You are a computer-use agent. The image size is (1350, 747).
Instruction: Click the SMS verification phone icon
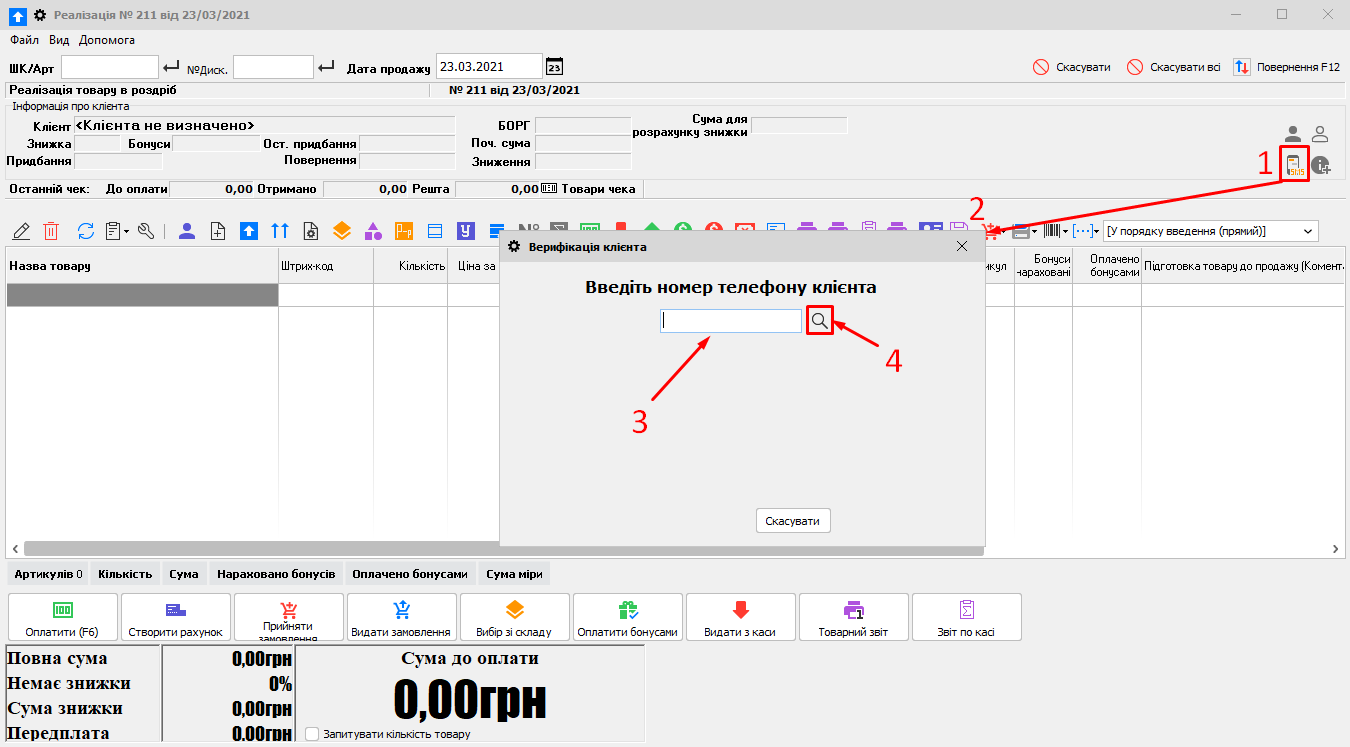tap(1296, 165)
